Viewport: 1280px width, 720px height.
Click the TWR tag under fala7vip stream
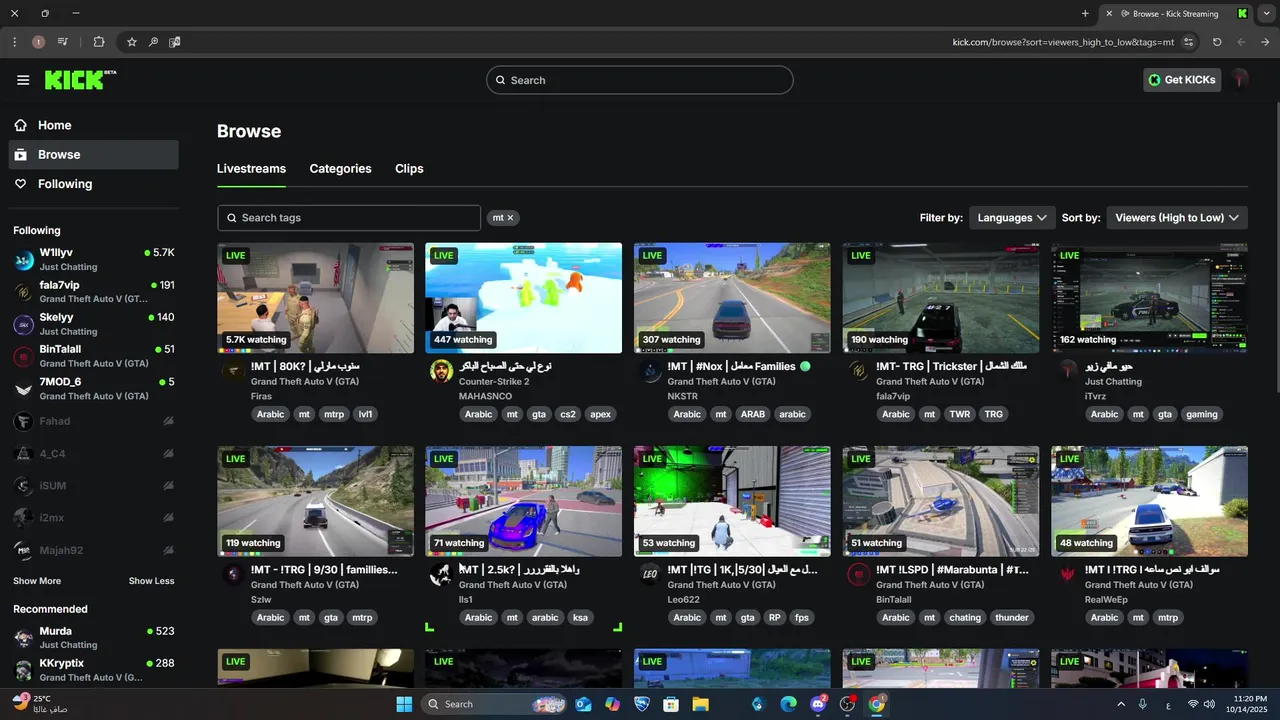(960, 414)
